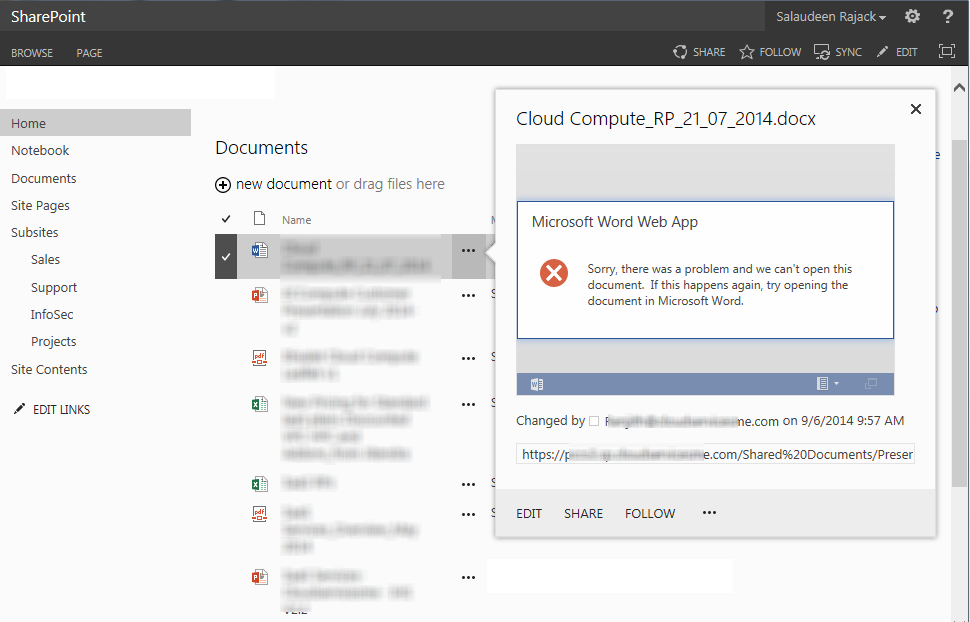Follow this site using the star icon
Viewport: 970px width, 622px height.
click(x=747, y=52)
